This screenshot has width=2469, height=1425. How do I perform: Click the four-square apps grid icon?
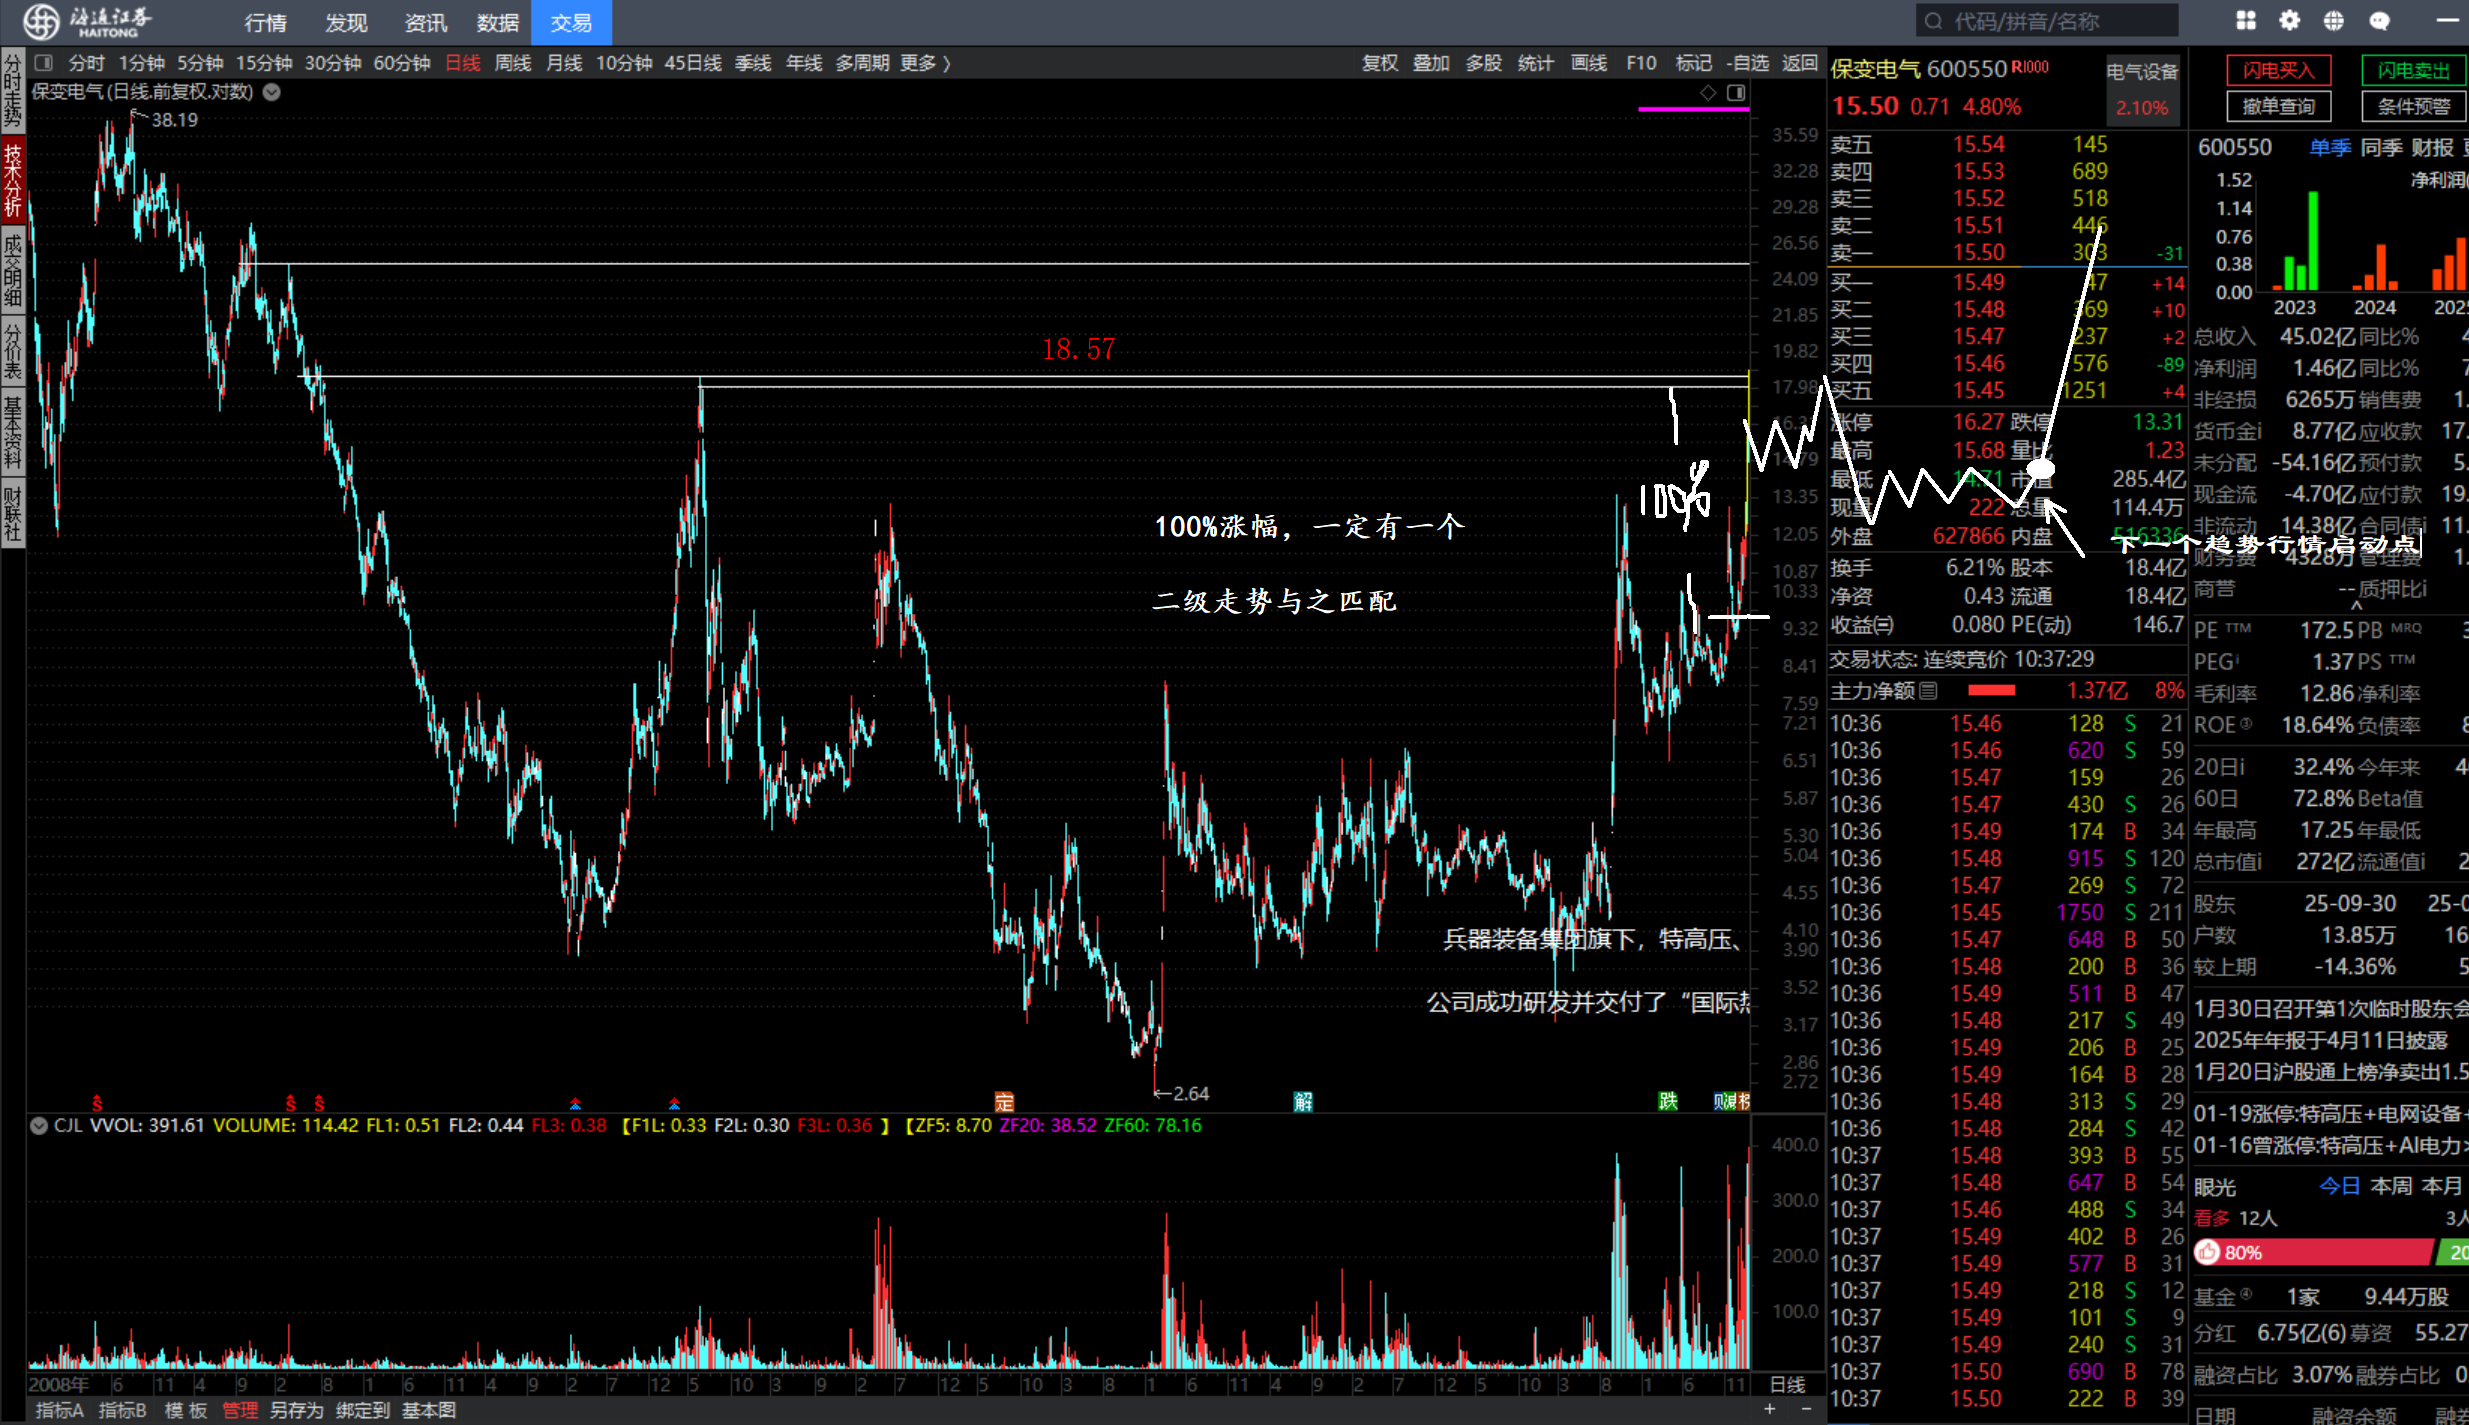pyautogui.click(x=2245, y=21)
